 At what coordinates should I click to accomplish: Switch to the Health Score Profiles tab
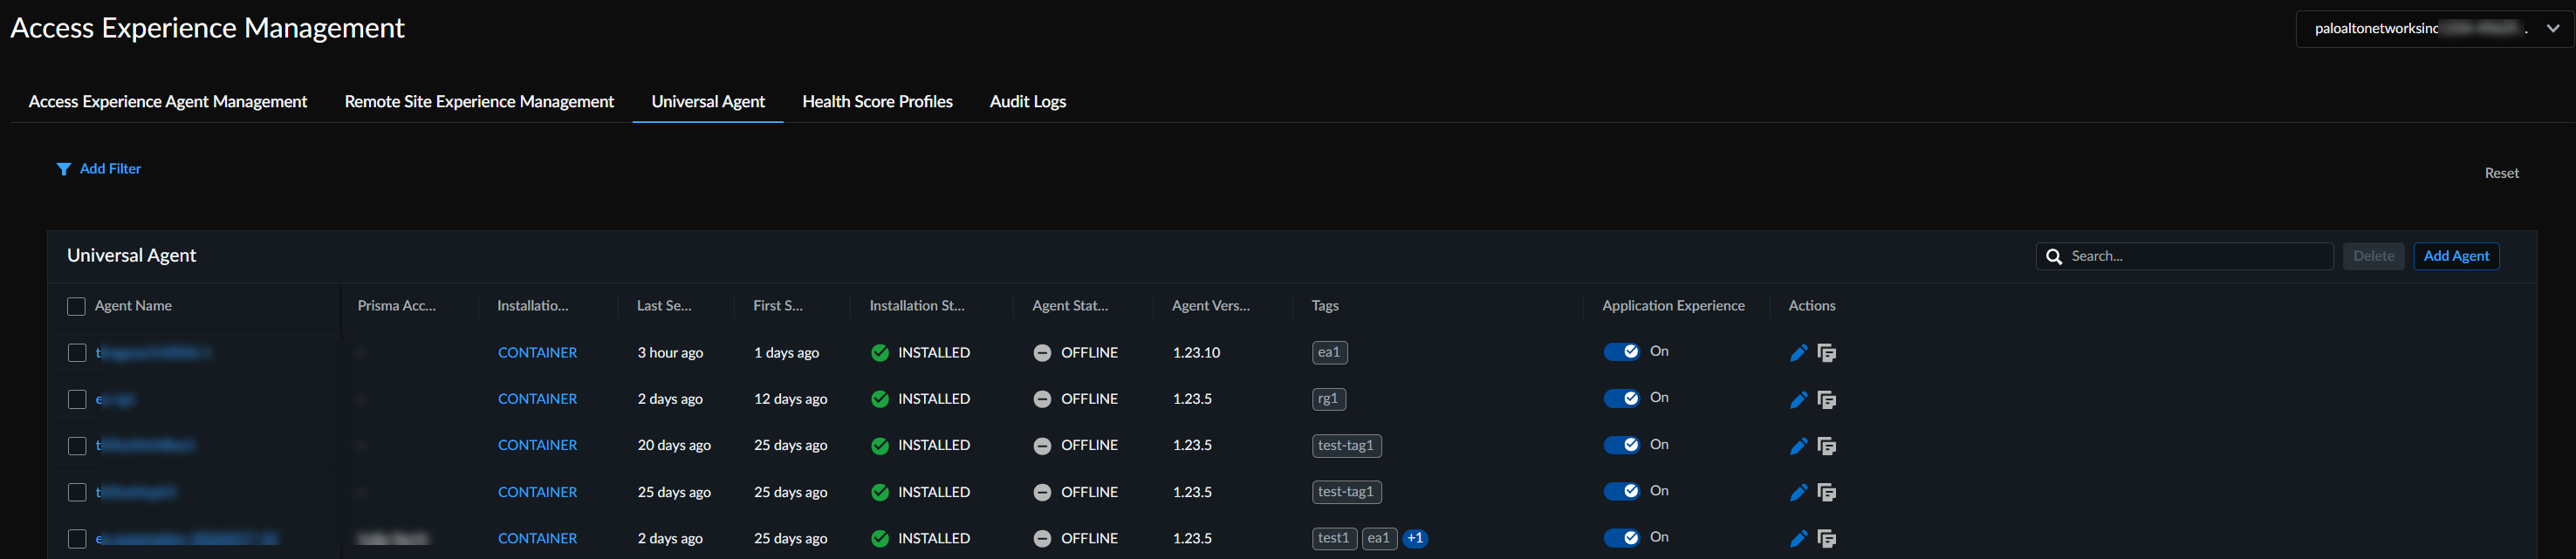pos(877,102)
